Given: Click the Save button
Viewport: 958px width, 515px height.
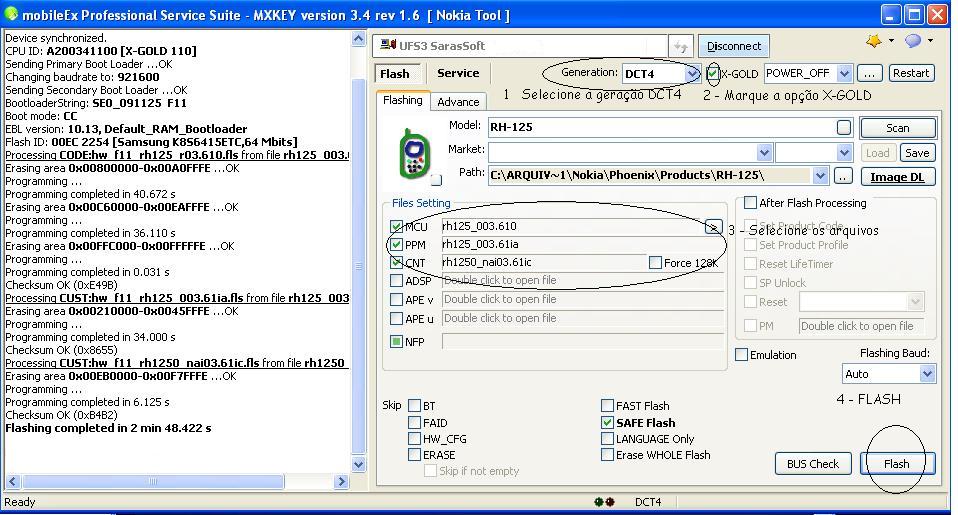Looking at the screenshot, I should click(917, 153).
